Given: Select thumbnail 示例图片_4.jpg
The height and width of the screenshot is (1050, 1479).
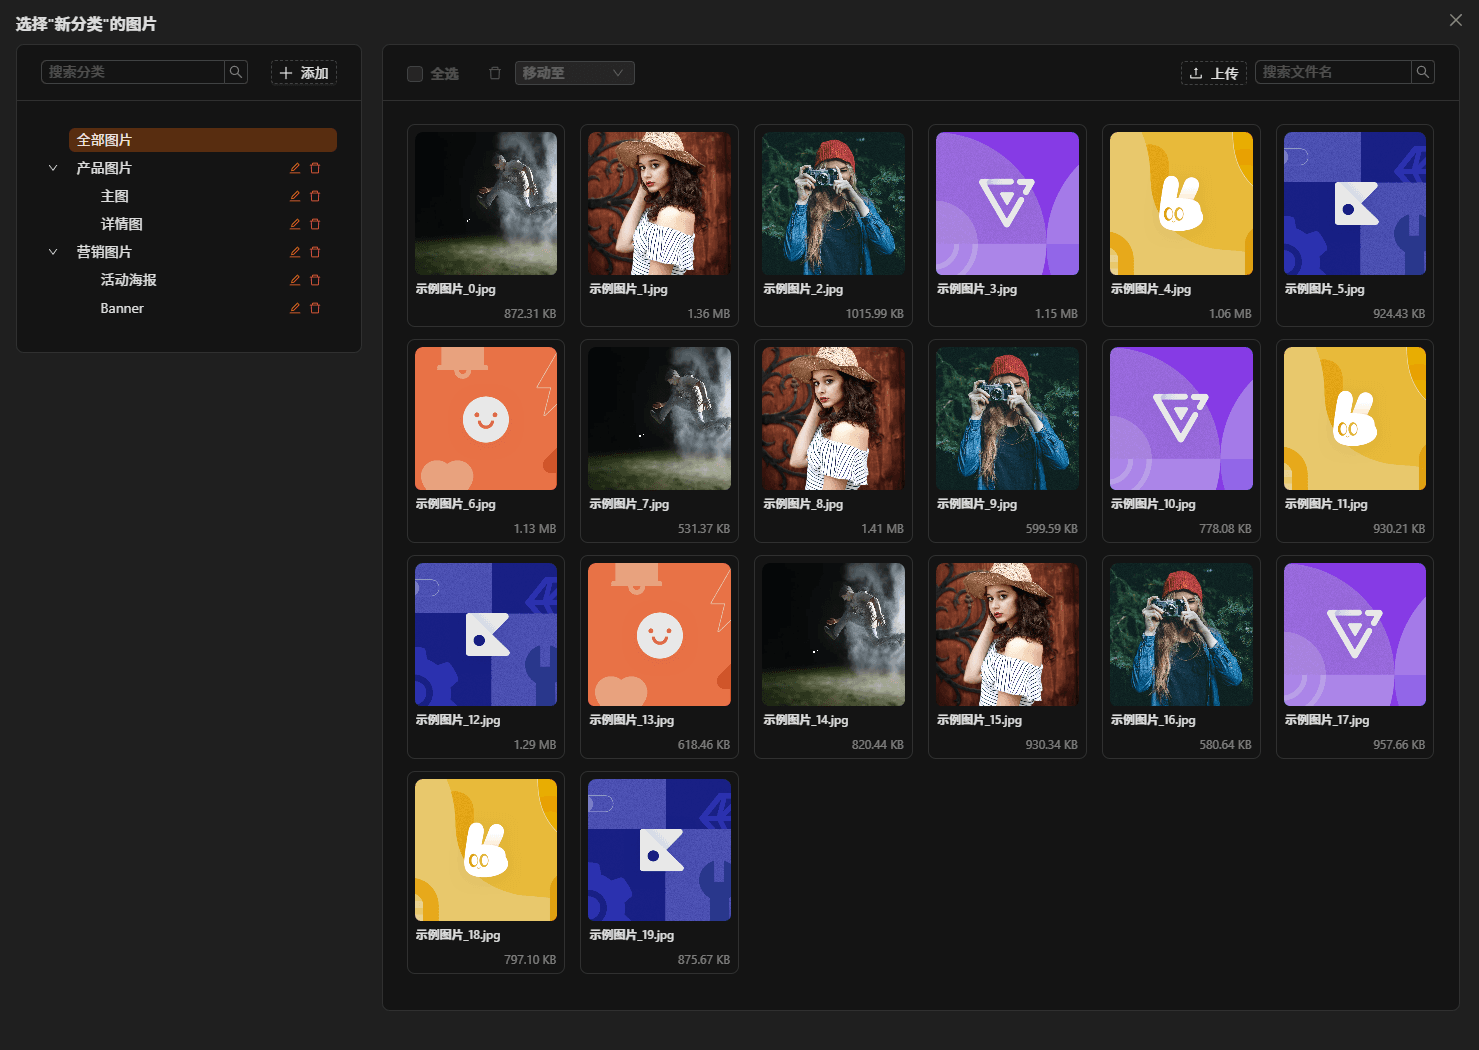Looking at the screenshot, I should click(x=1181, y=204).
